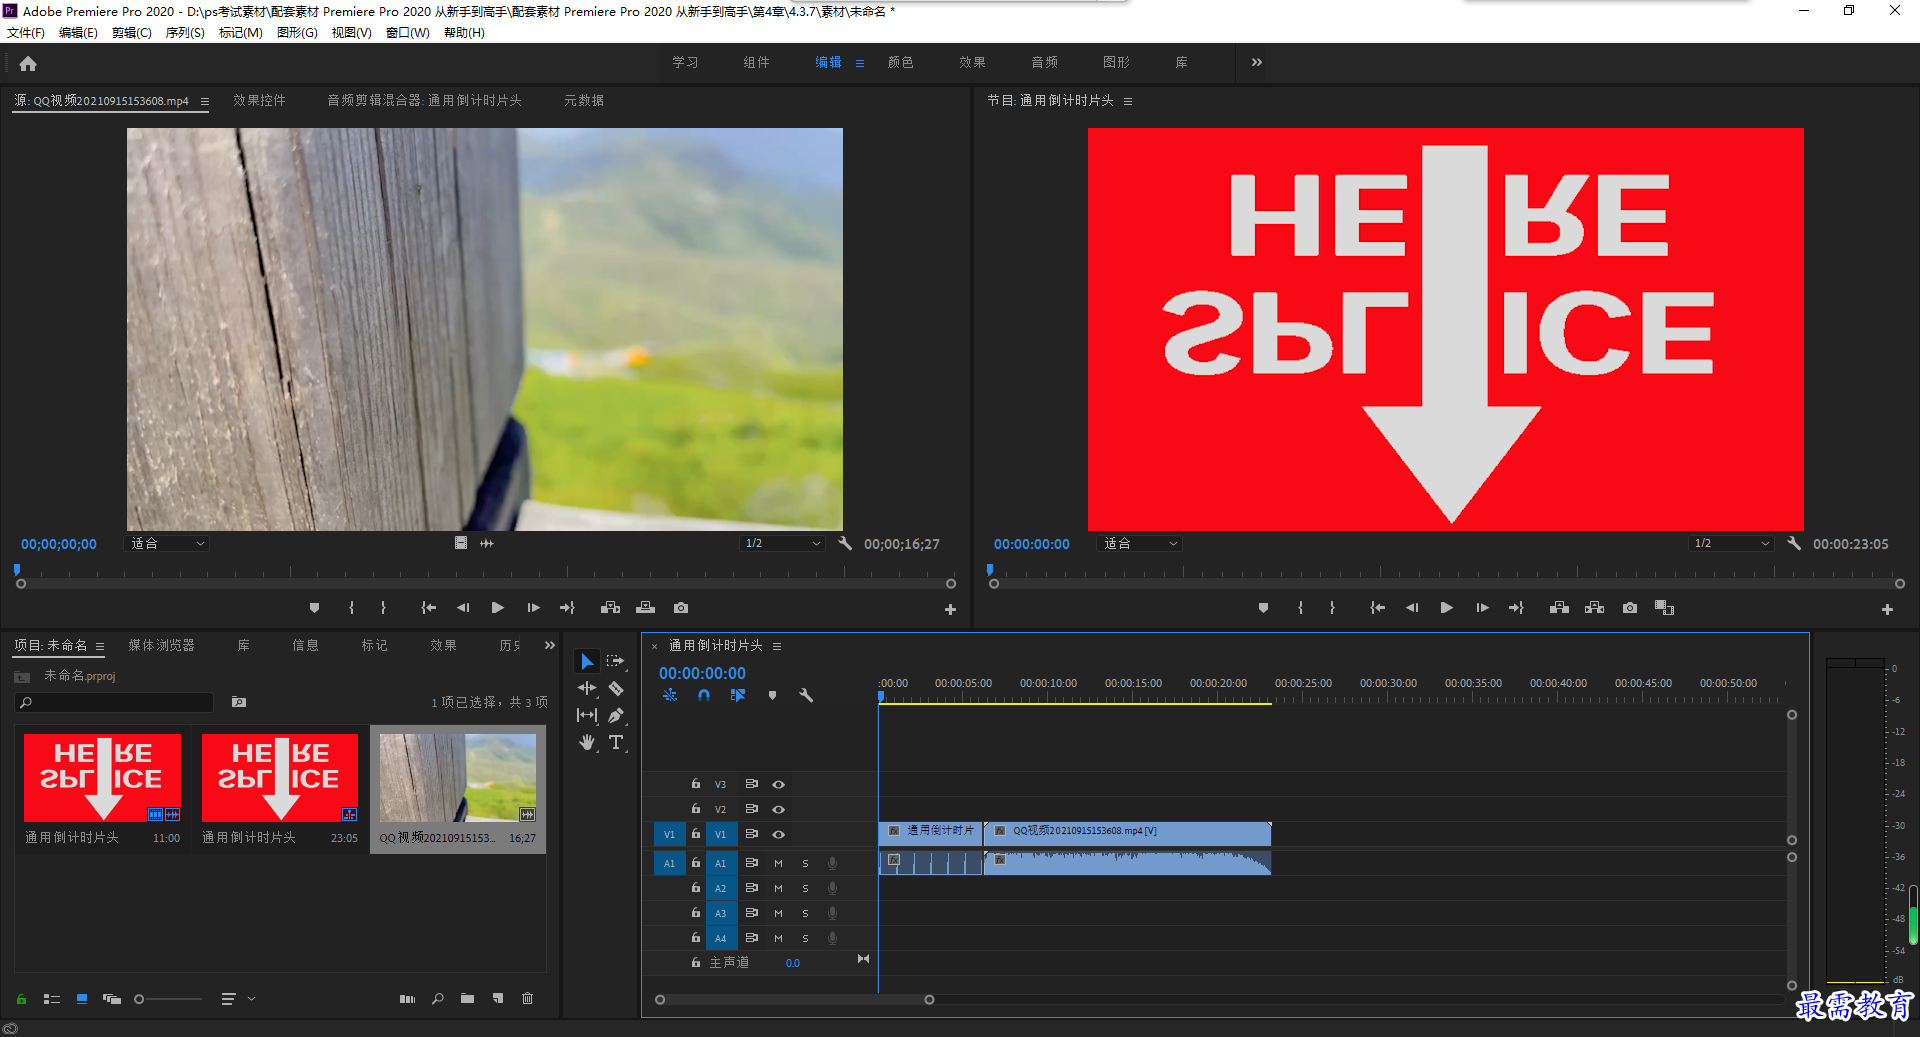The image size is (1920, 1037).
Task: Play the program monitor sequence
Action: click(x=1446, y=607)
